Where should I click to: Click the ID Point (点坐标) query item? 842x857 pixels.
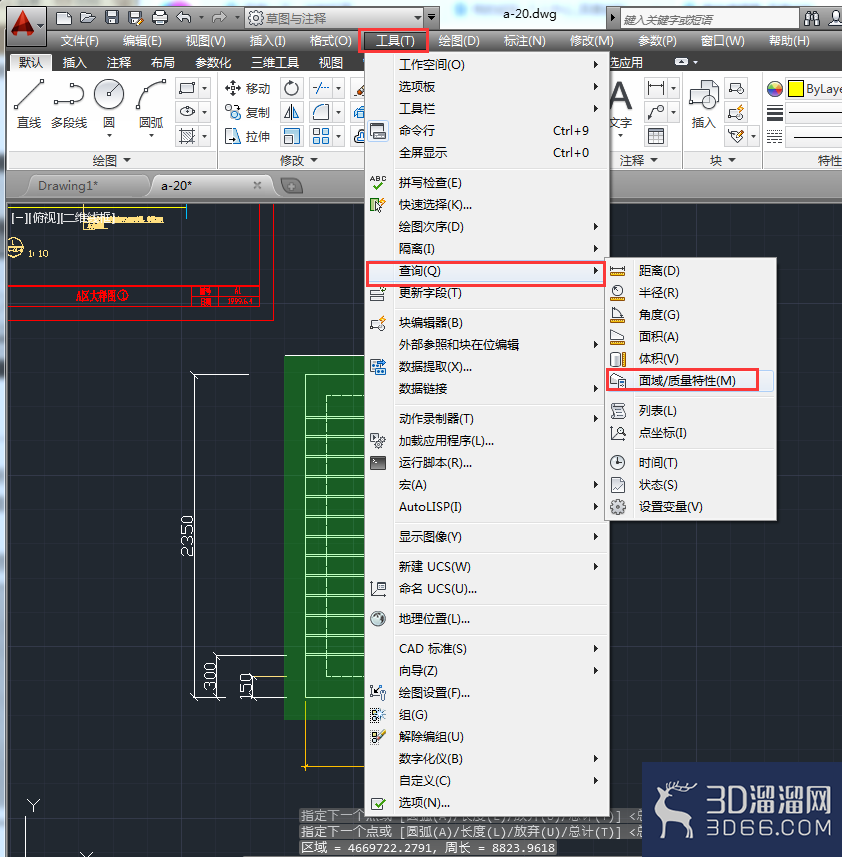point(690,432)
